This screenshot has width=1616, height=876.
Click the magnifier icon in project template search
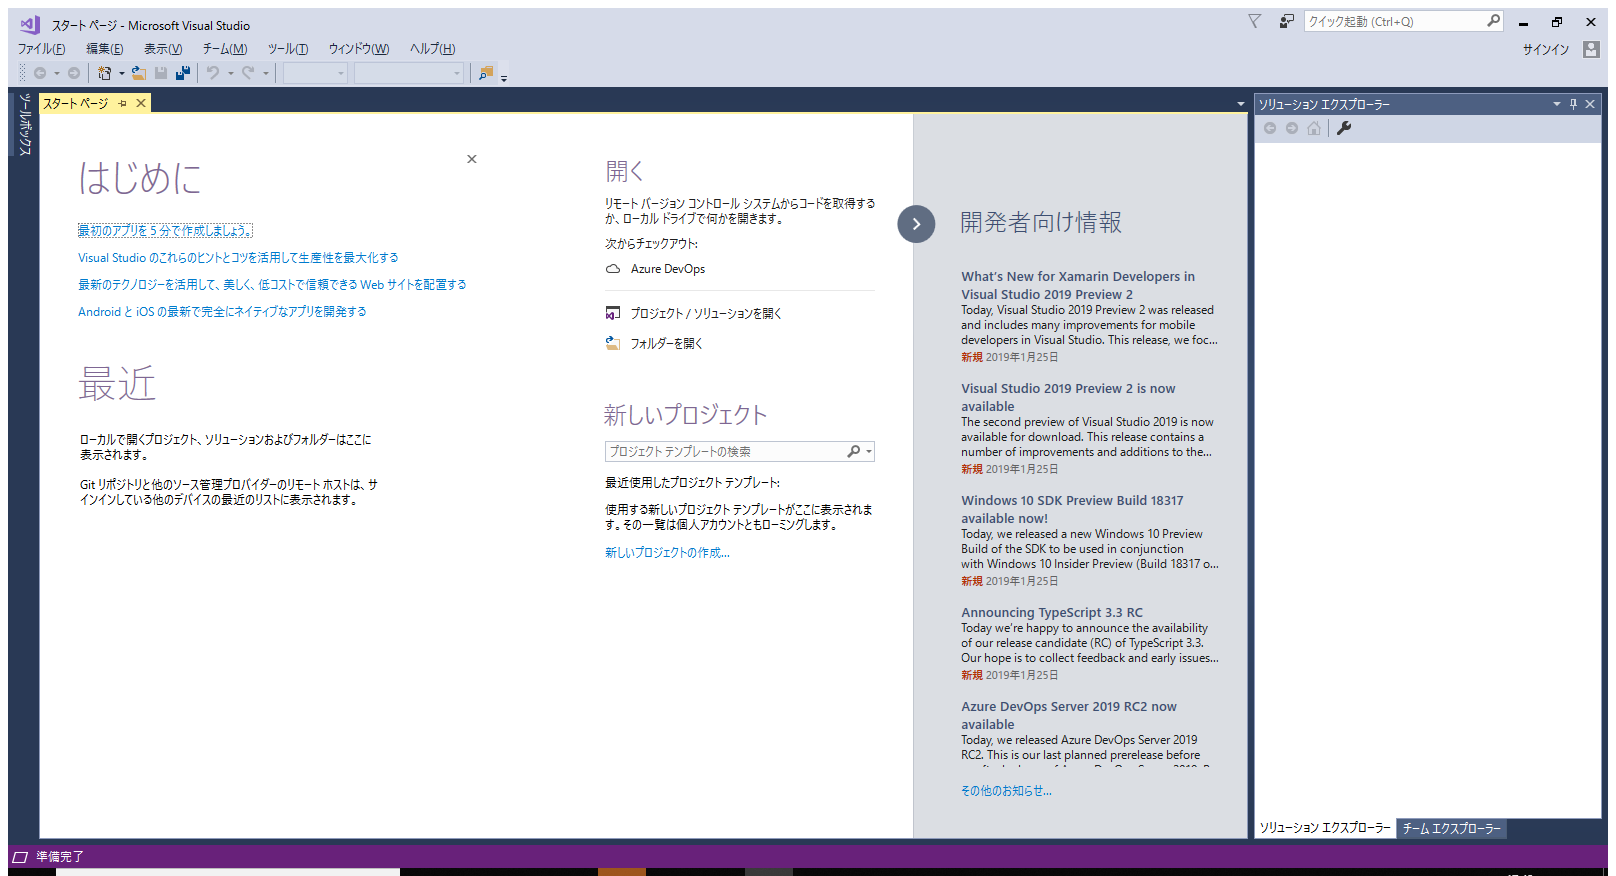pyautogui.click(x=853, y=452)
